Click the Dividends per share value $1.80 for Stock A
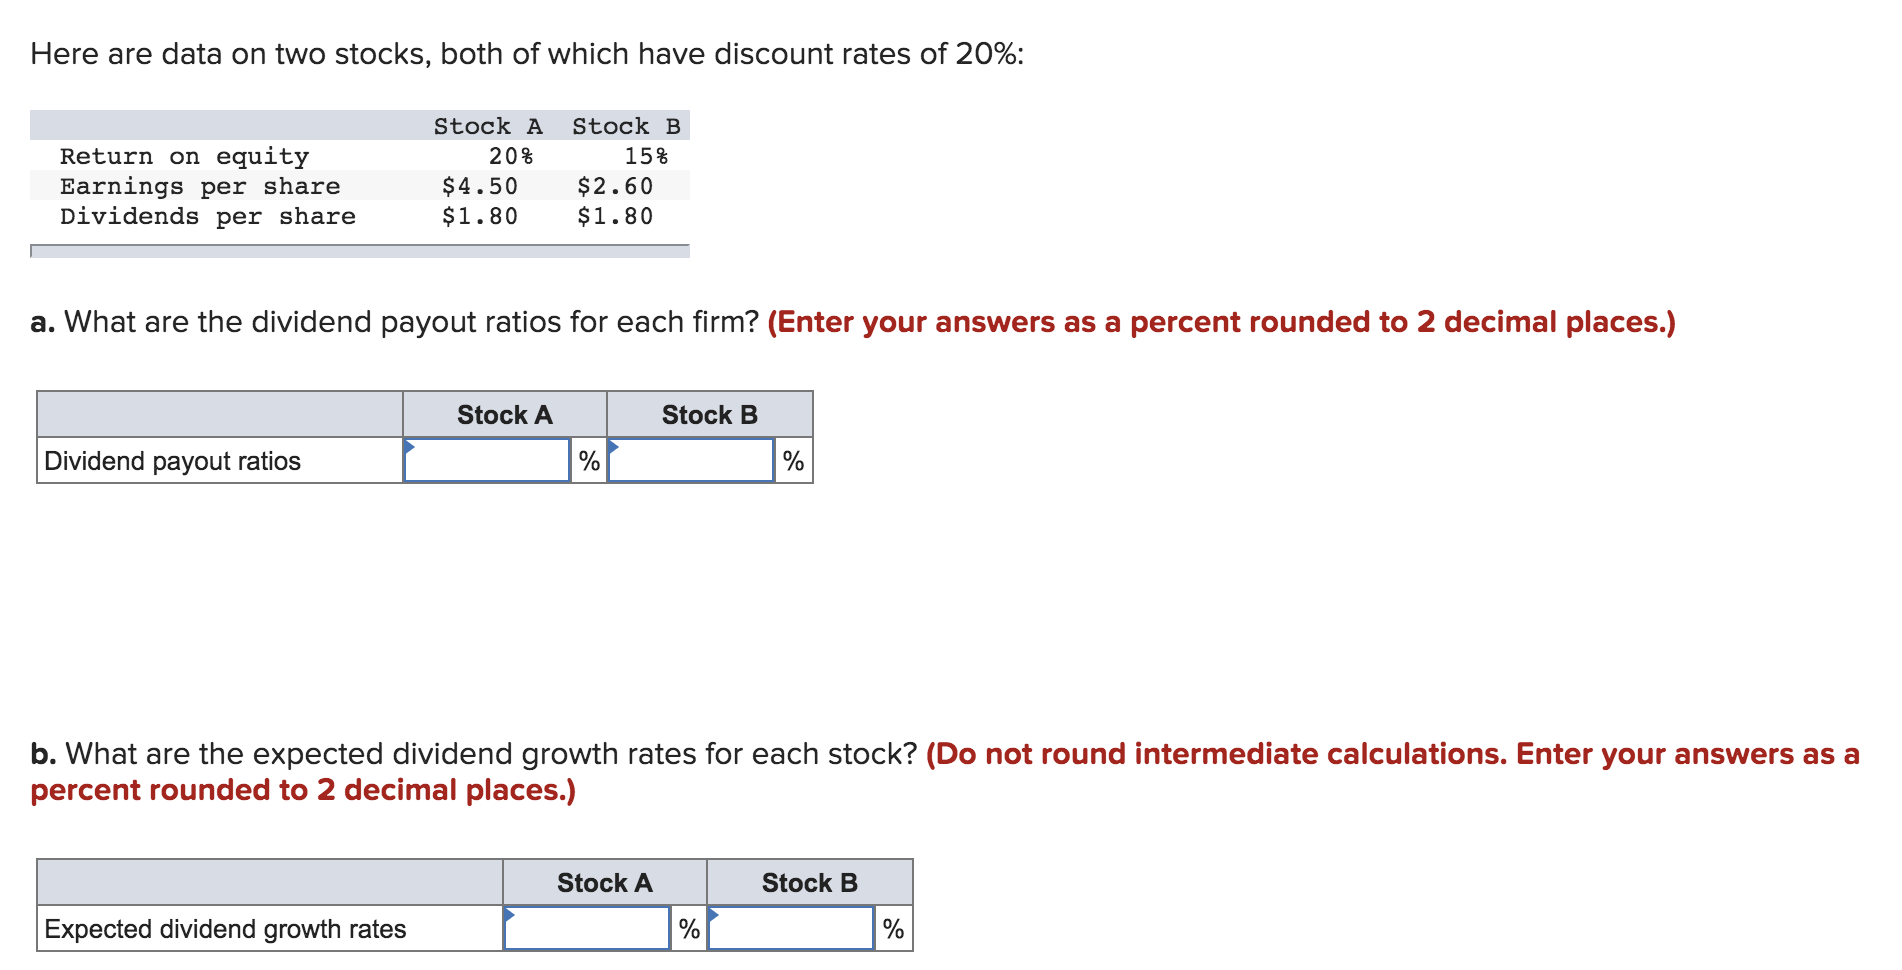The width and height of the screenshot is (1902, 970). click(x=479, y=215)
